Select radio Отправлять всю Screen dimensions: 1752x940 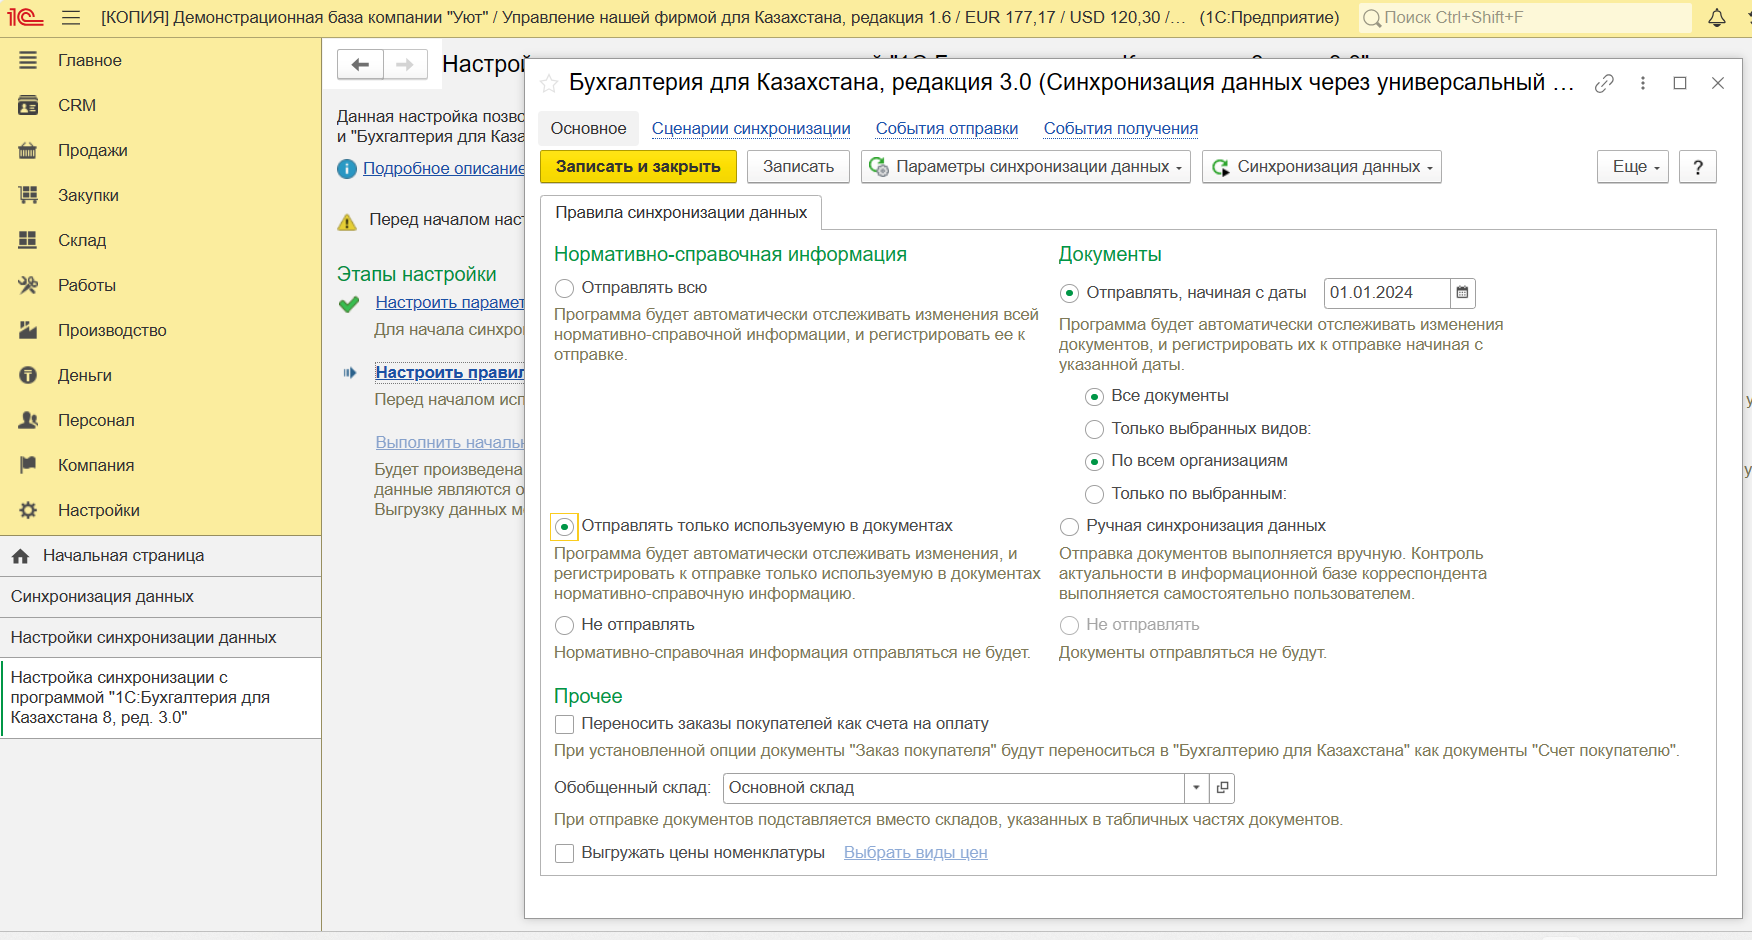(565, 288)
